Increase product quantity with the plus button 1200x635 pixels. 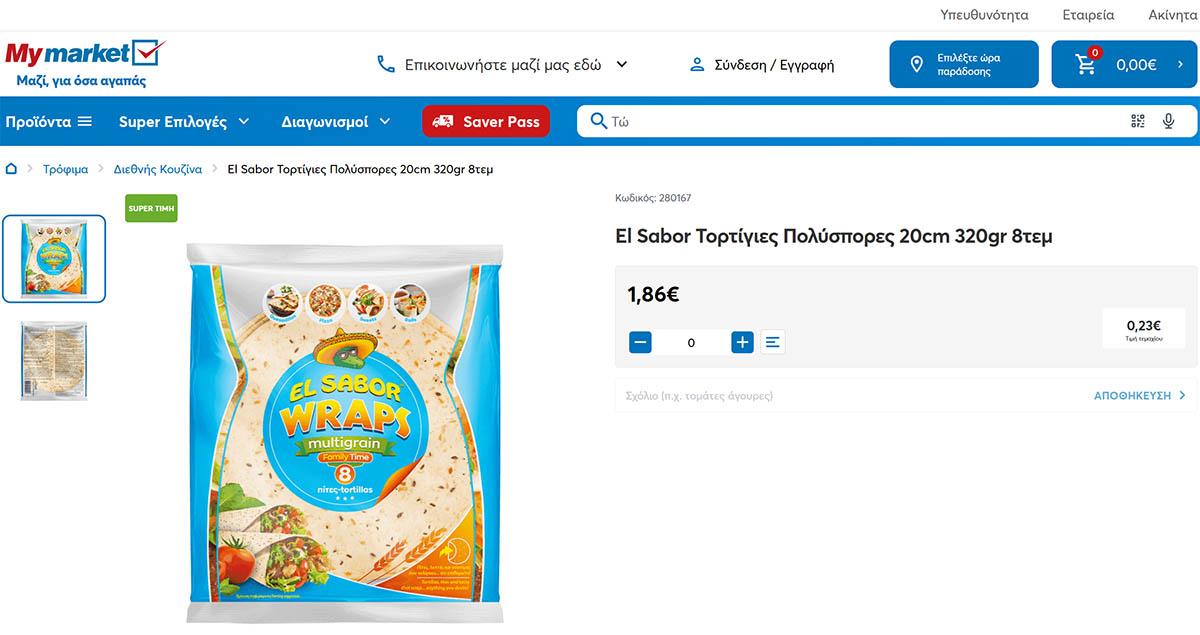742,341
